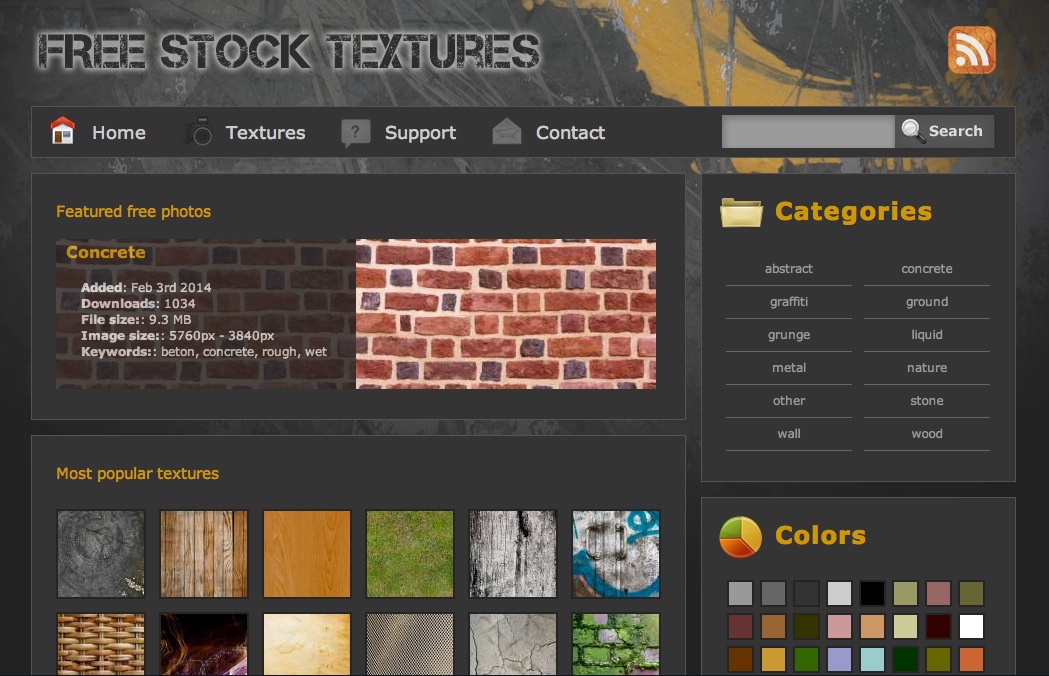Pick the white color swatch
This screenshot has width=1049, height=676.
pos(971,626)
